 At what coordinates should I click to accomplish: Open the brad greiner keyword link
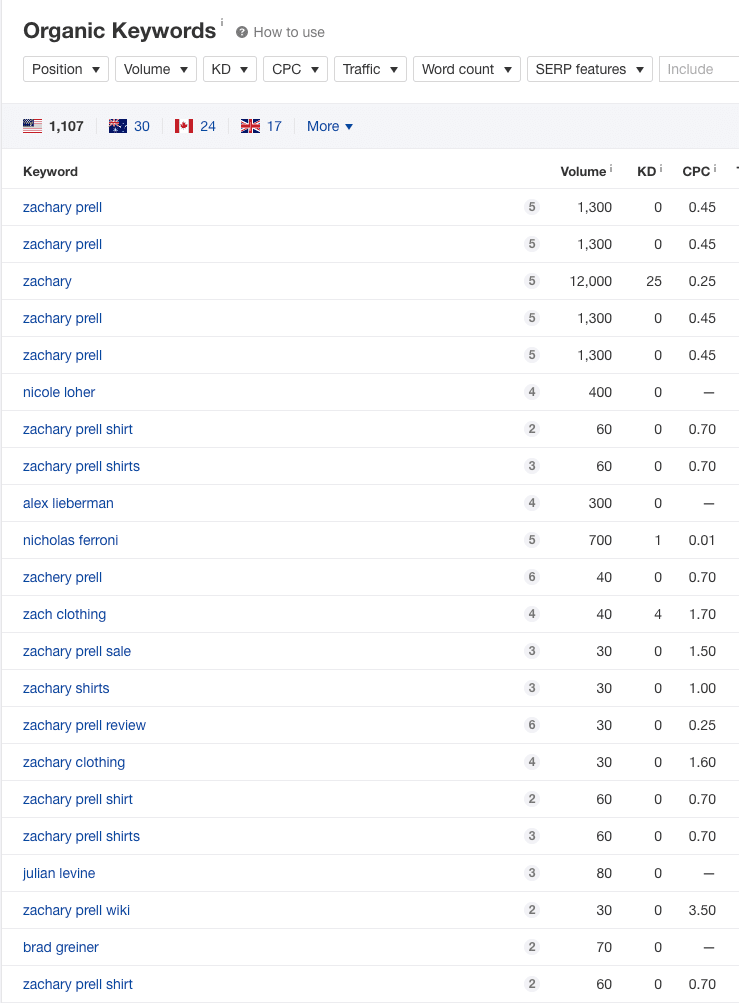click(x=61, y=948)
